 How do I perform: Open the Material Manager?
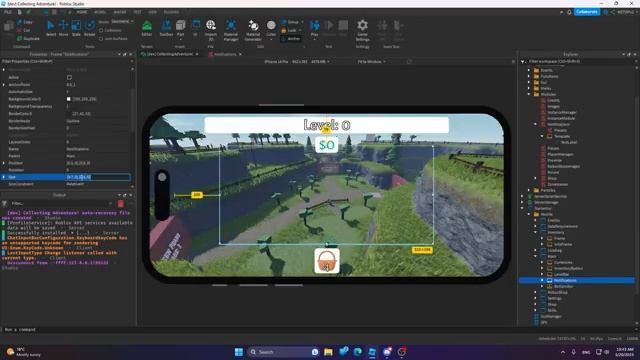[231, 30]
